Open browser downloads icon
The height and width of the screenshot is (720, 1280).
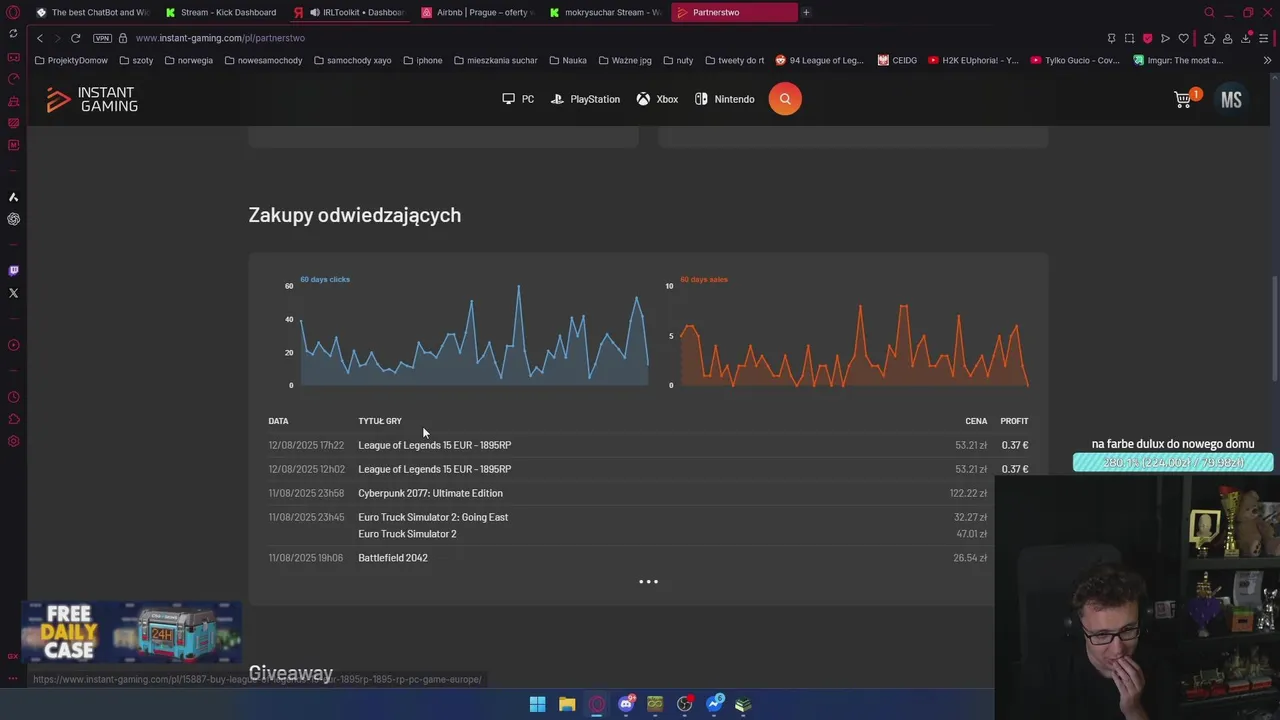[x=1246, y=38]
